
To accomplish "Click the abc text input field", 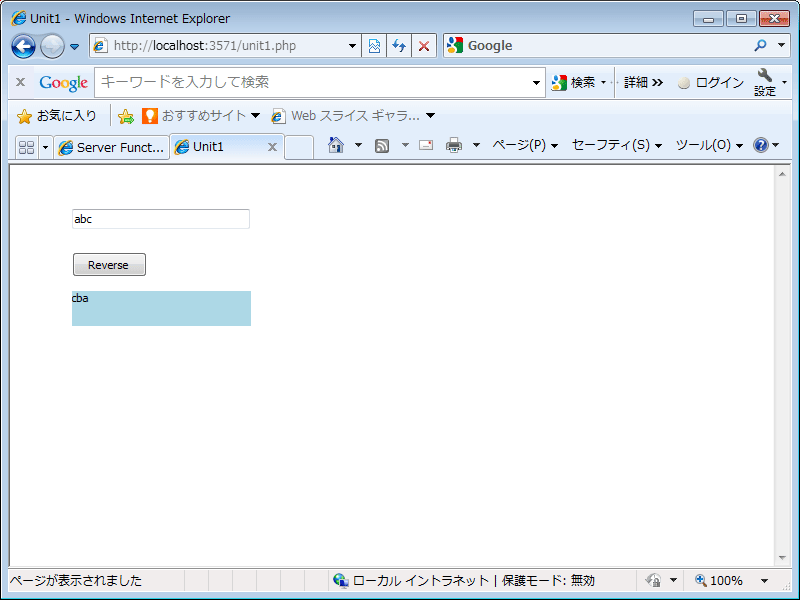I will pos(161,219).
